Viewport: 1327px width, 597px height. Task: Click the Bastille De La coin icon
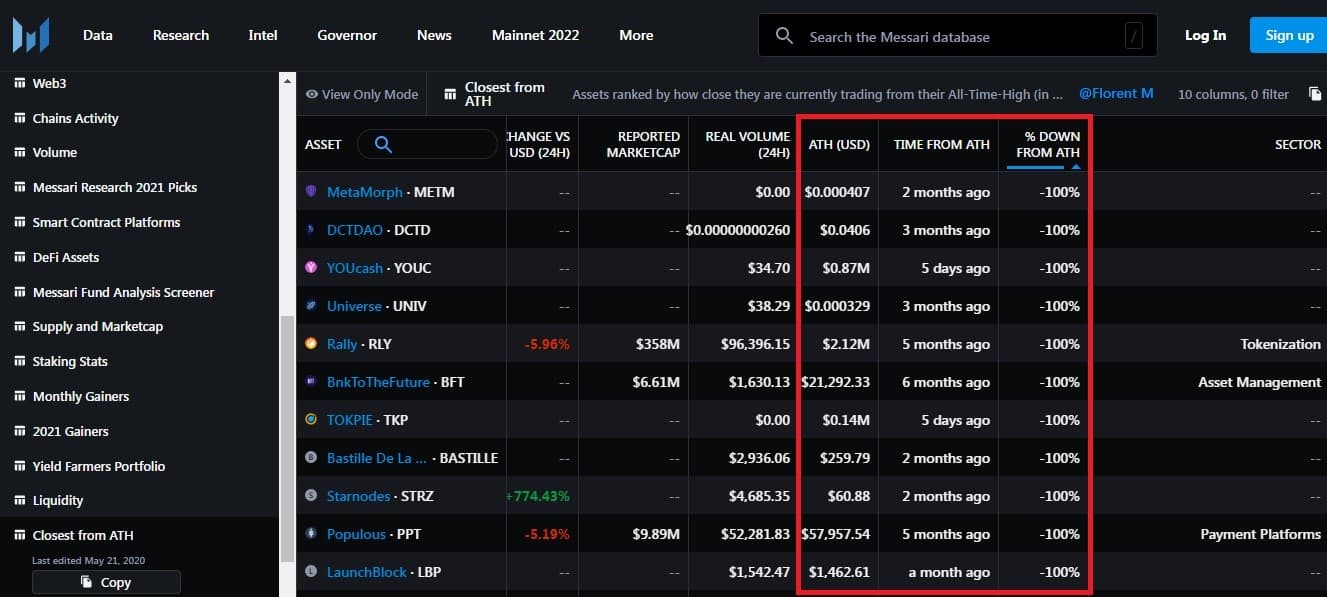coord(311,458)
